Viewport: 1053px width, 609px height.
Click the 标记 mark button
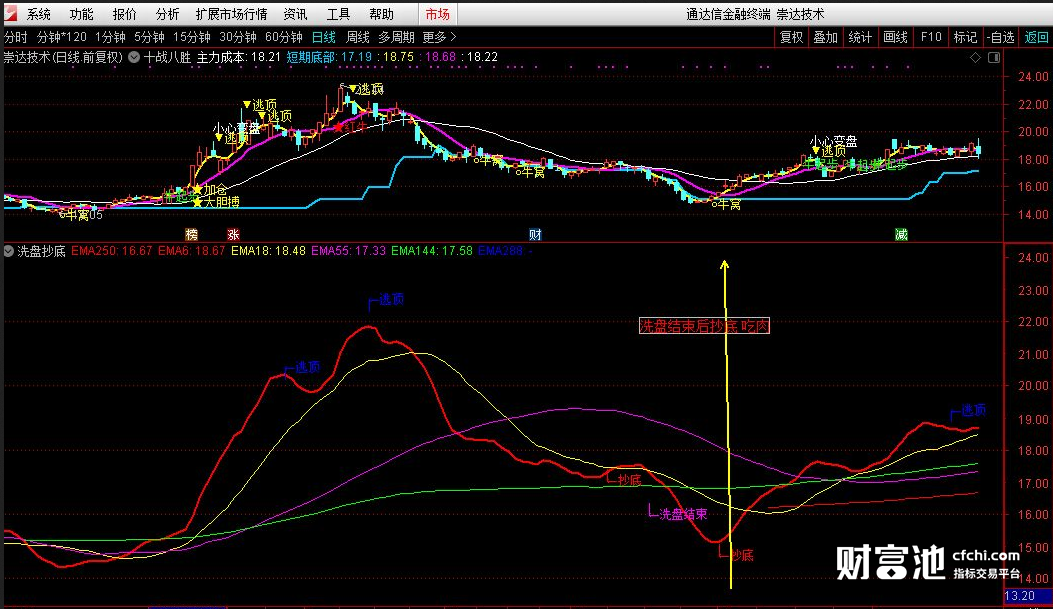point(965,37)
